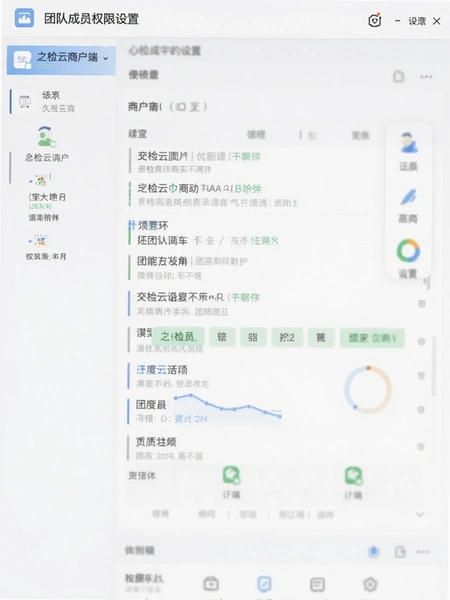Open the user profile icon in floating panel
This screenshot has height=600, width=450.
click(x=408, y=143)
